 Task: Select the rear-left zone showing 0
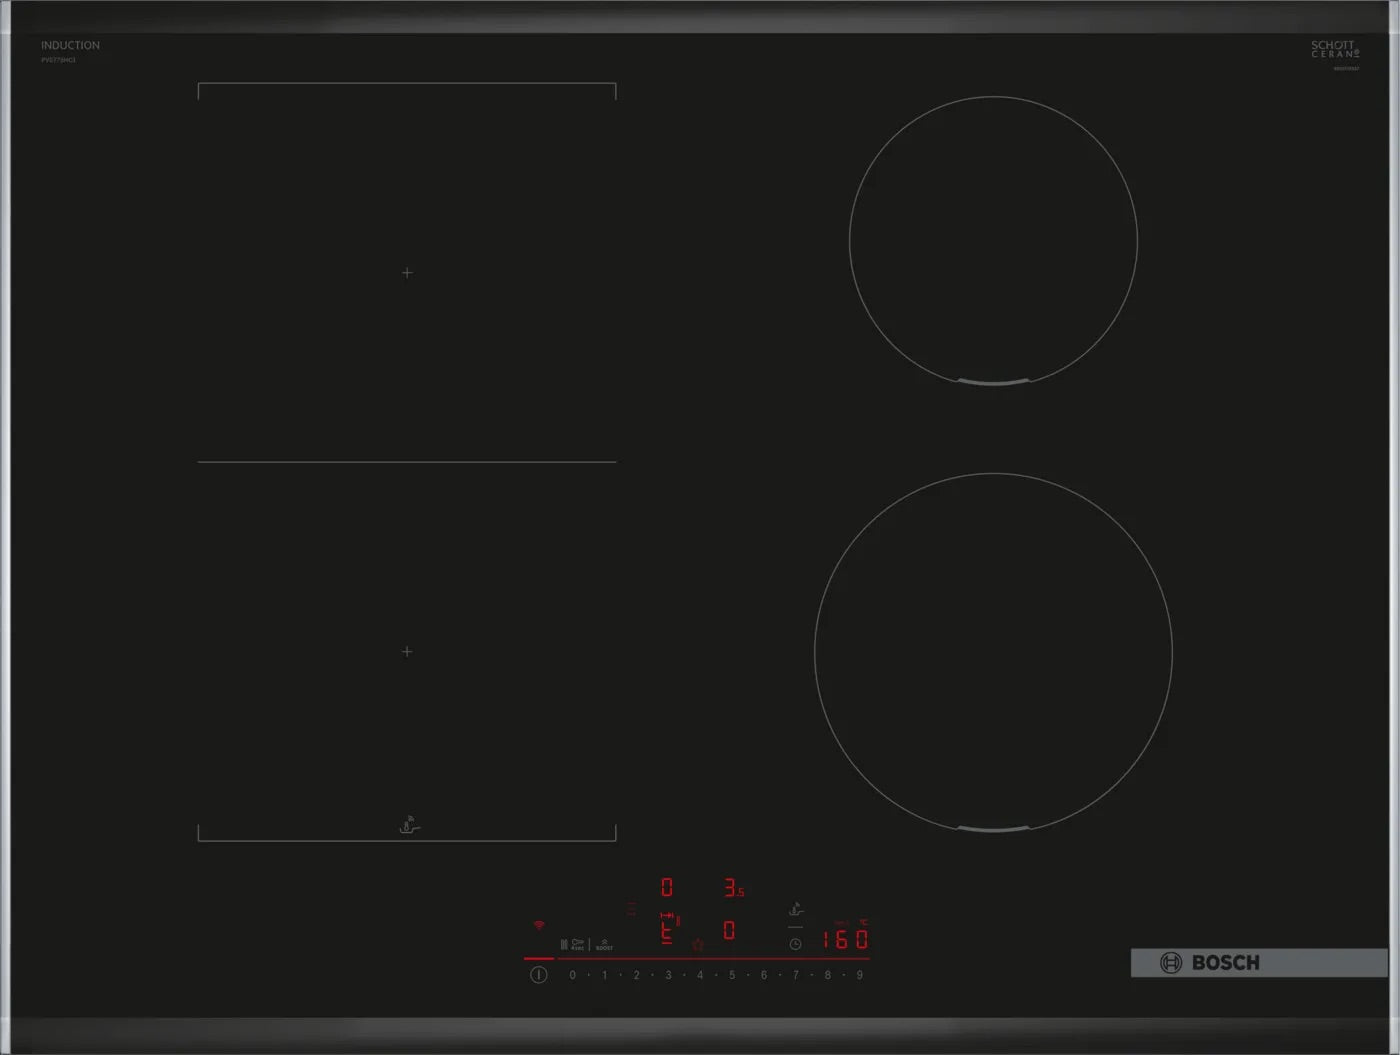pos(667,888)
